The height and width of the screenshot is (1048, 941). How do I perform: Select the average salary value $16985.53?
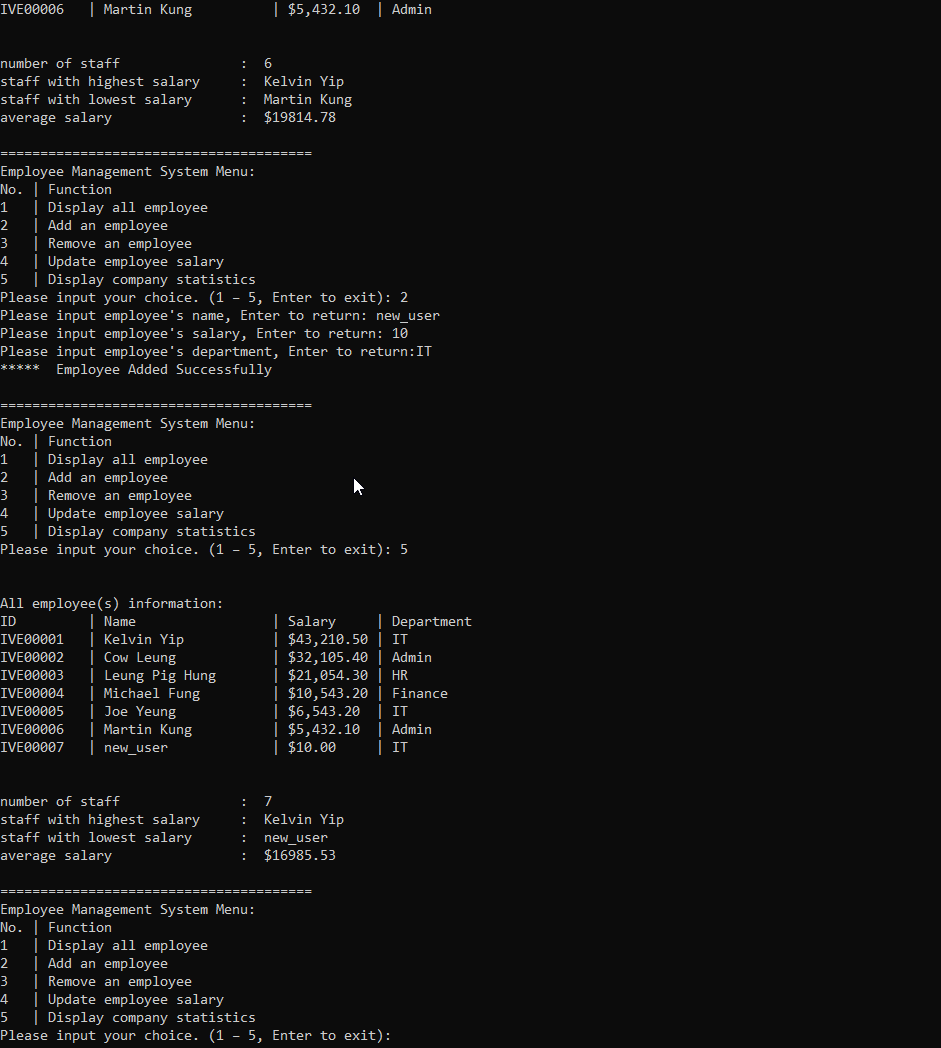click(x=300, y=856)
